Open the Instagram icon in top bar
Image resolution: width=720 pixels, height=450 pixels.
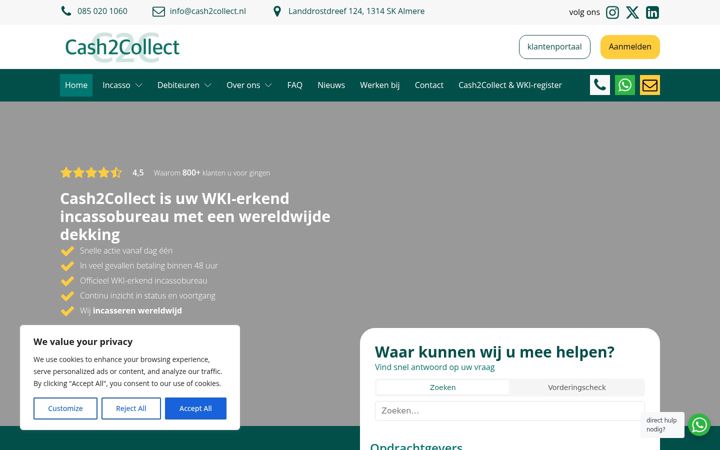612,12
